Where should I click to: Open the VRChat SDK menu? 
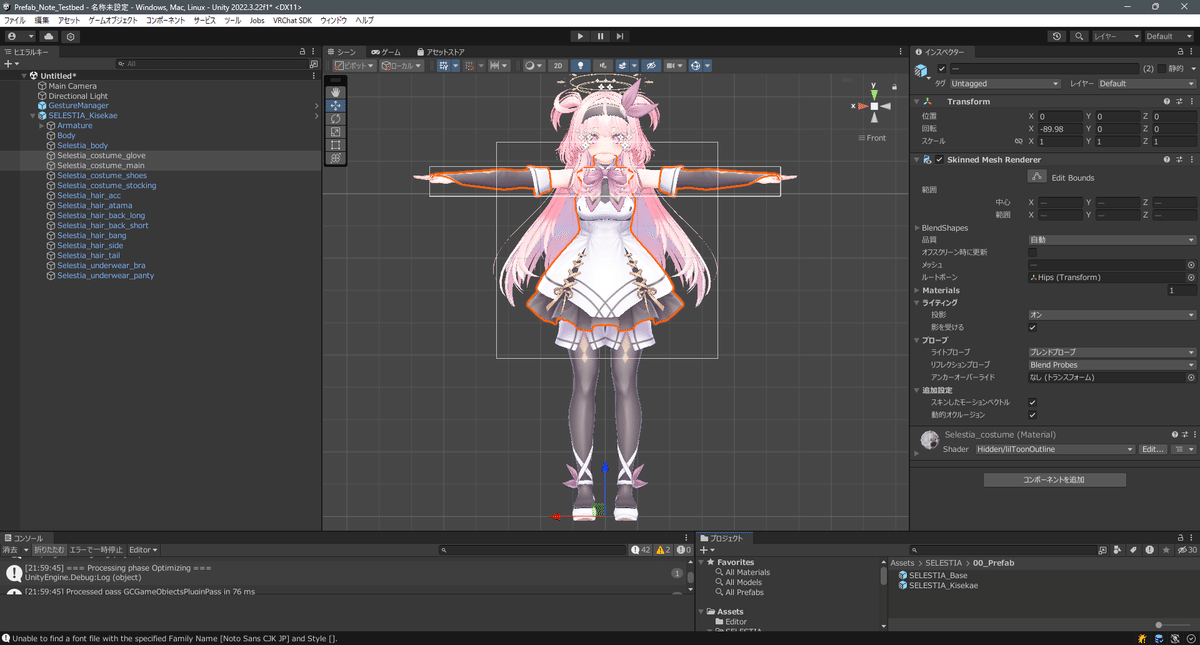pyautogui.click(x=292, y=19)
